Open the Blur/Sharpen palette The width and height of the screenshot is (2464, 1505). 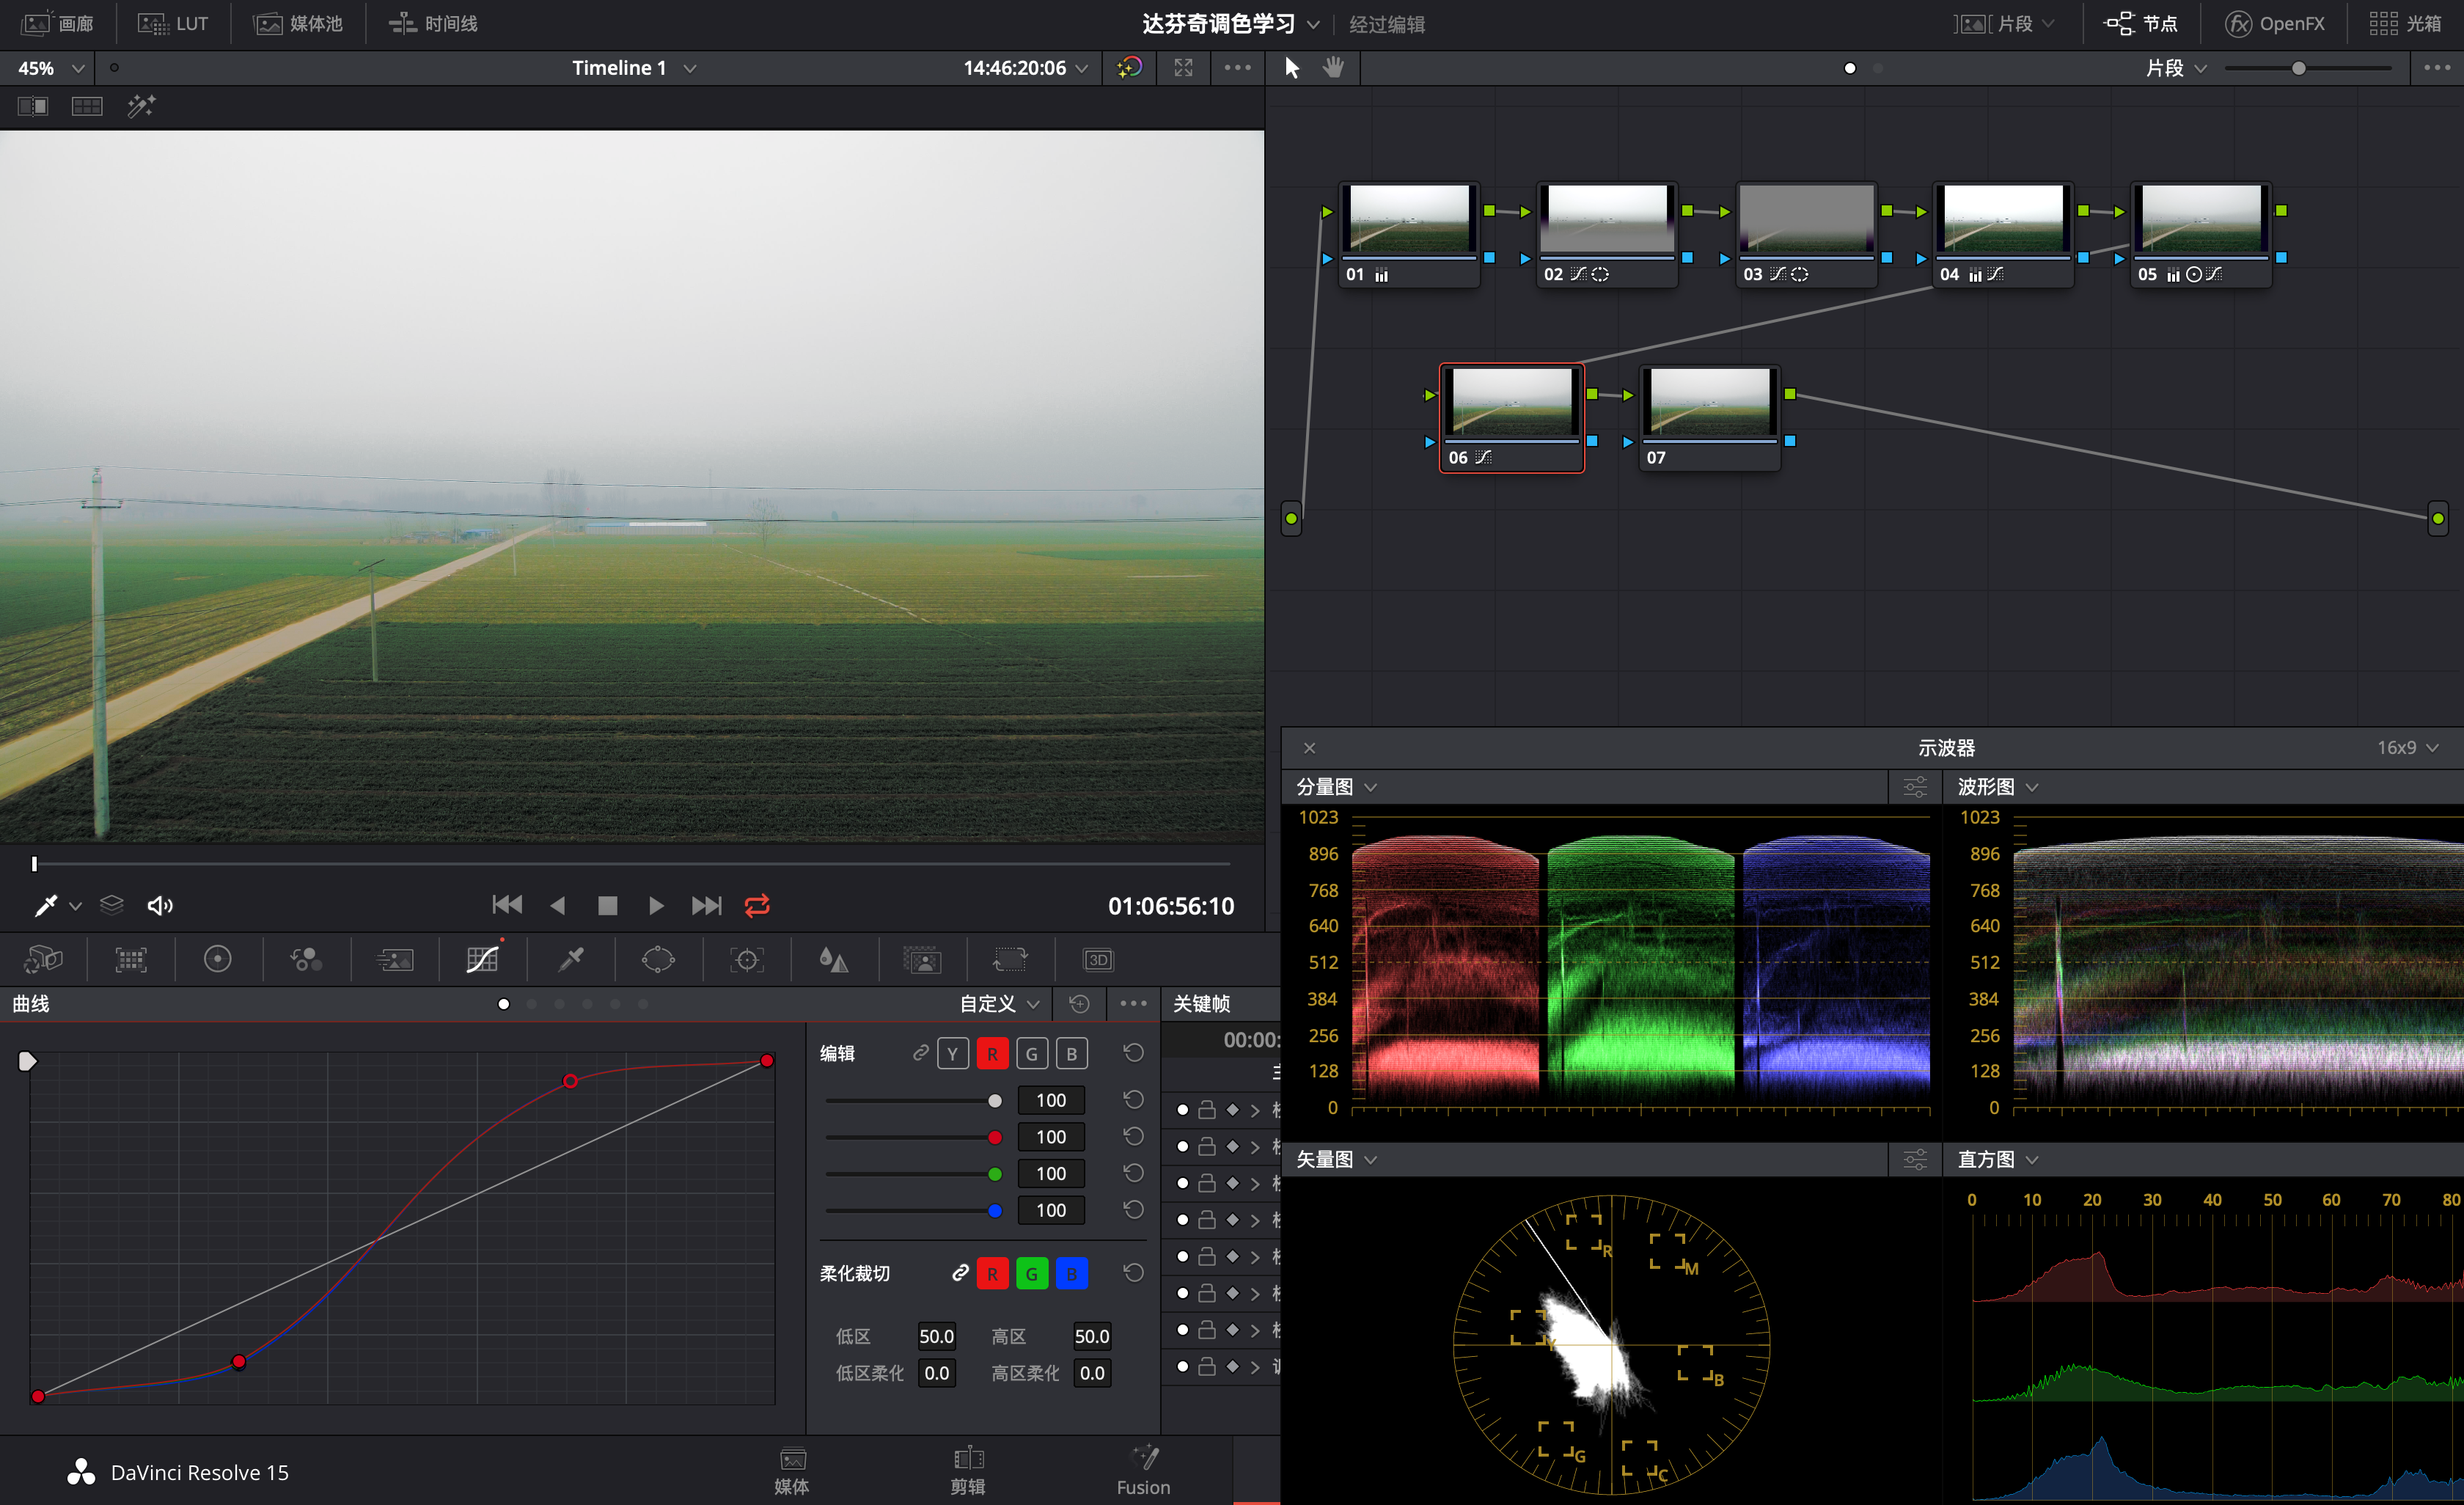834,960
